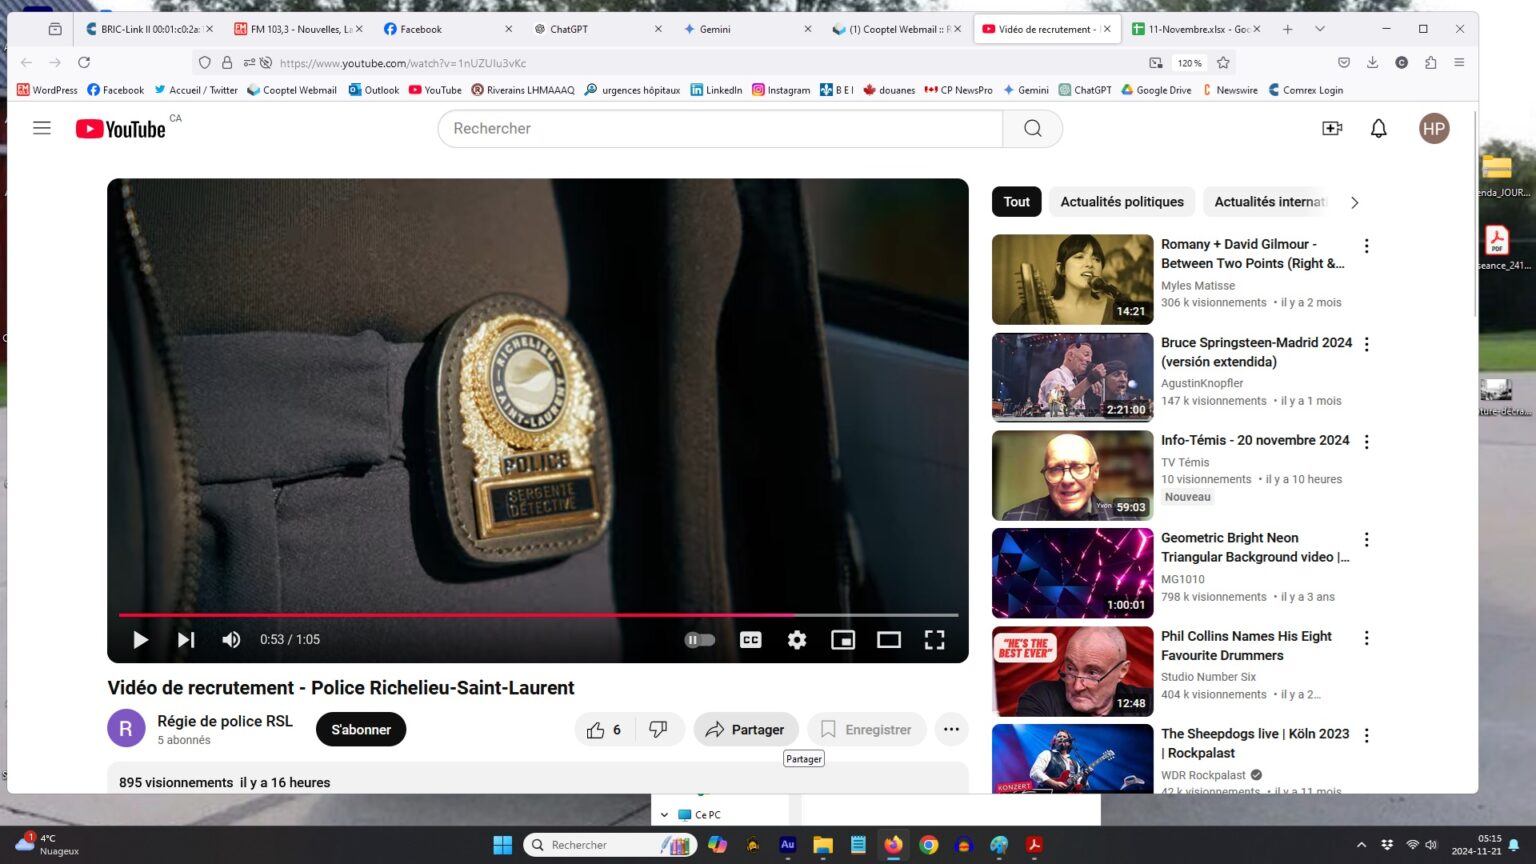The width and height of the screenshot is (1536, 864).
Task: Open the hamburger guide menu
Action: click(42, 128)
